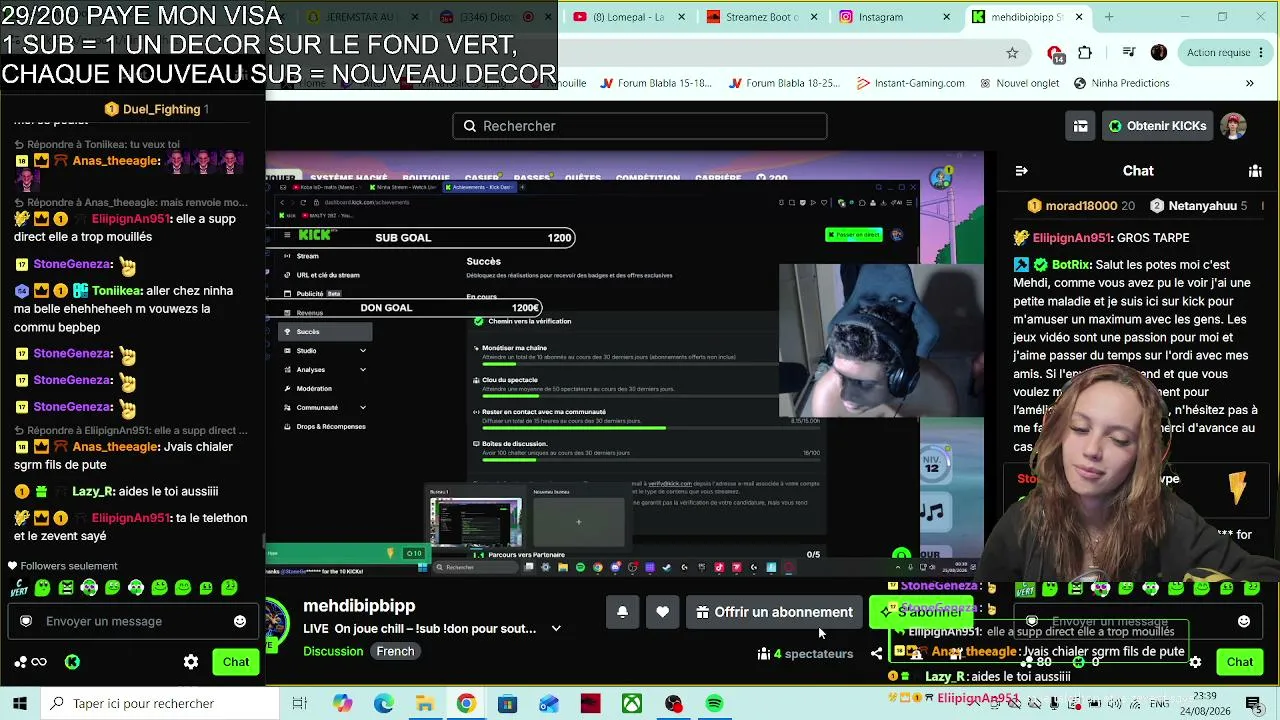The height and width of the screenshot is (720, 1280).
Task: Click the Obtenir KICKs button
Action: click(1157, 126)
